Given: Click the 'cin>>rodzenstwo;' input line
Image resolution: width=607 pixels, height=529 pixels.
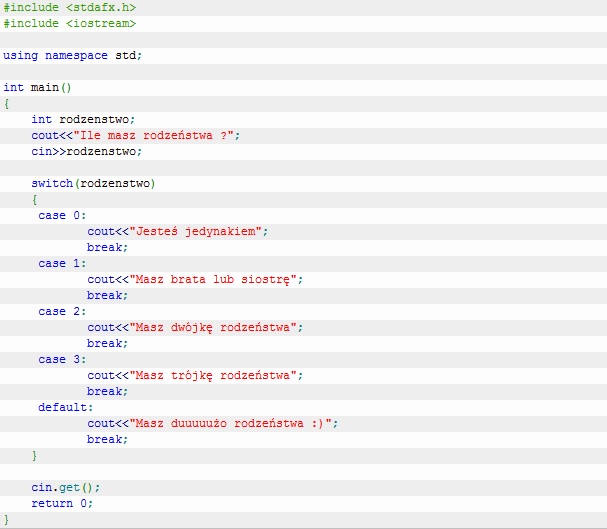Looking at the screenshot, I should click(x=86, y=151).
